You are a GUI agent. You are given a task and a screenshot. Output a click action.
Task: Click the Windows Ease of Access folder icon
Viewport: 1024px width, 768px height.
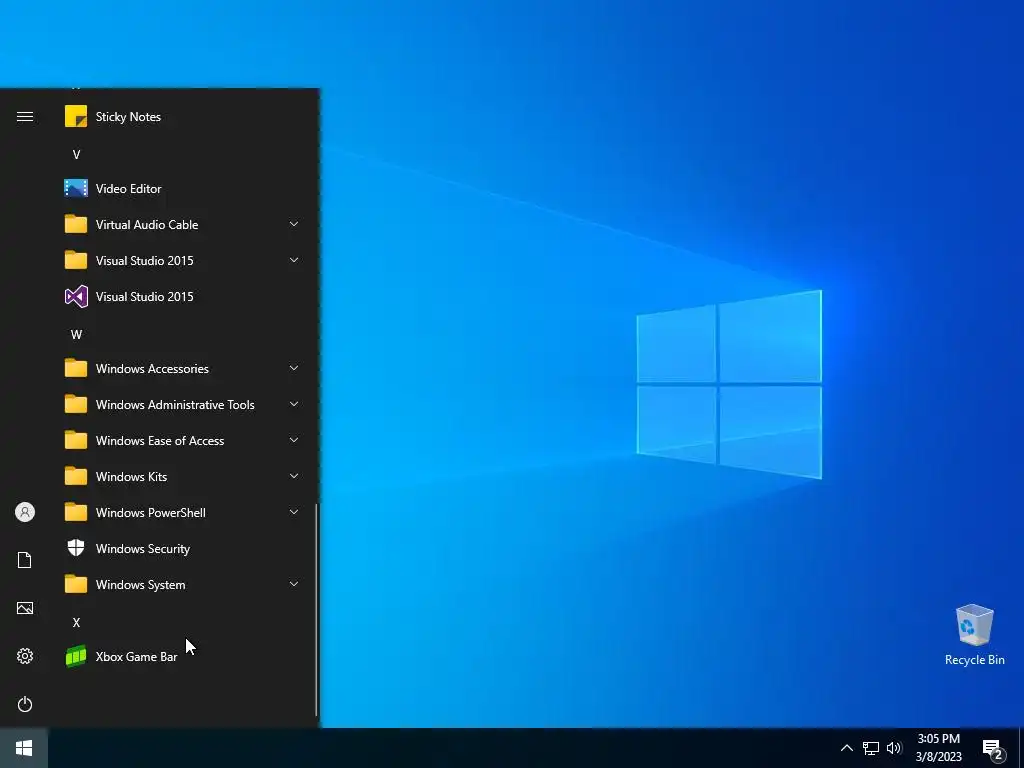pyautogui.click(x=76, y=440)
